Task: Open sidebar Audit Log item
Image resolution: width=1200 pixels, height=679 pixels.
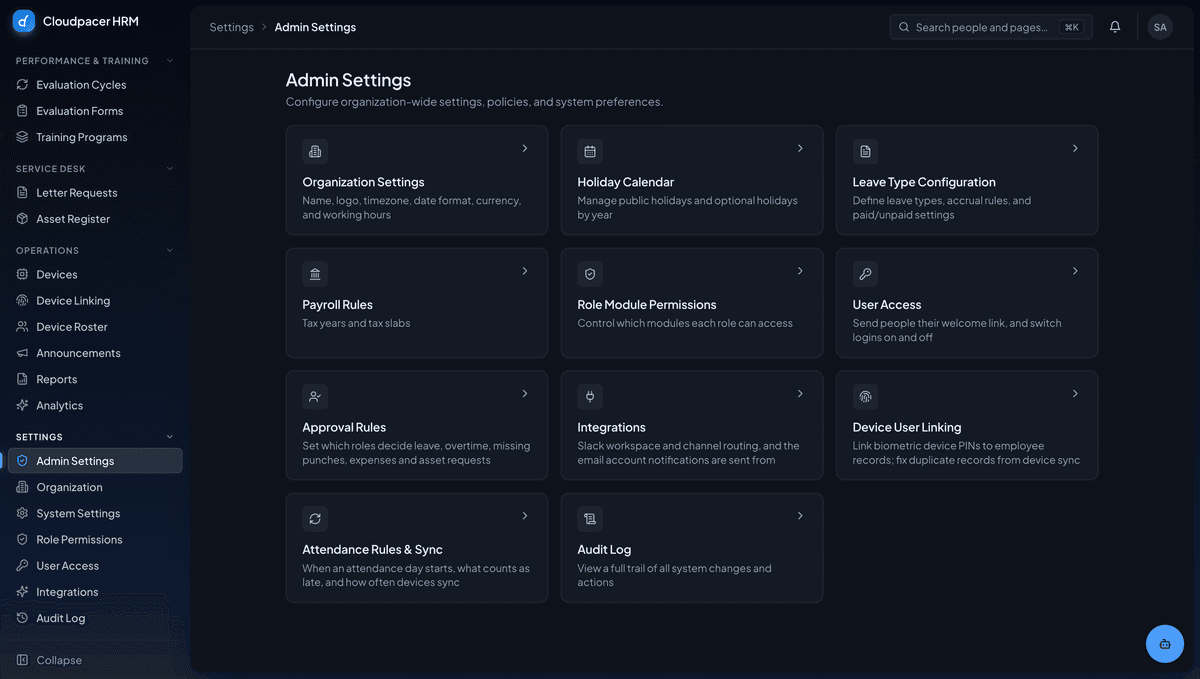Action: click(x=95, y=618)
